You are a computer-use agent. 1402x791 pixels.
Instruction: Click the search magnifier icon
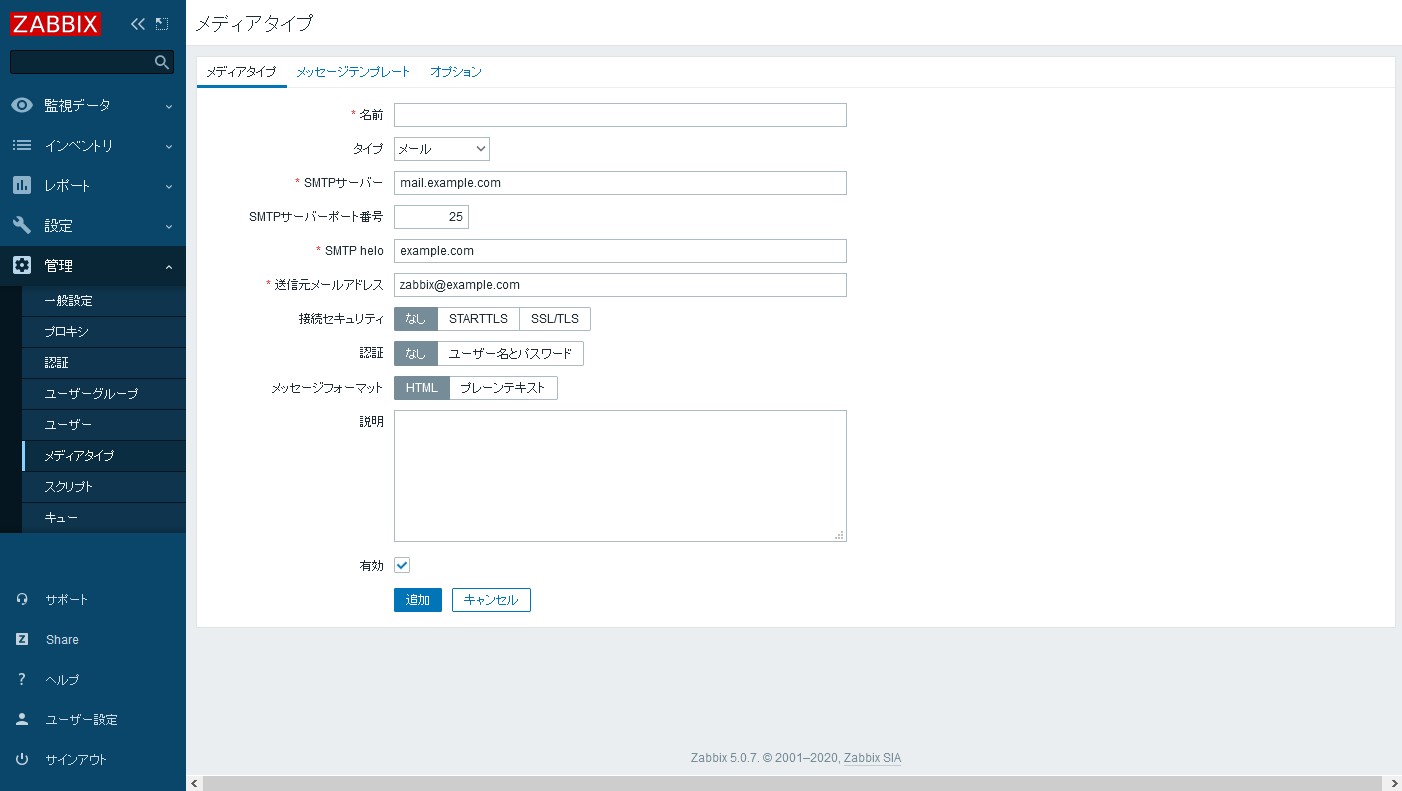162,62
